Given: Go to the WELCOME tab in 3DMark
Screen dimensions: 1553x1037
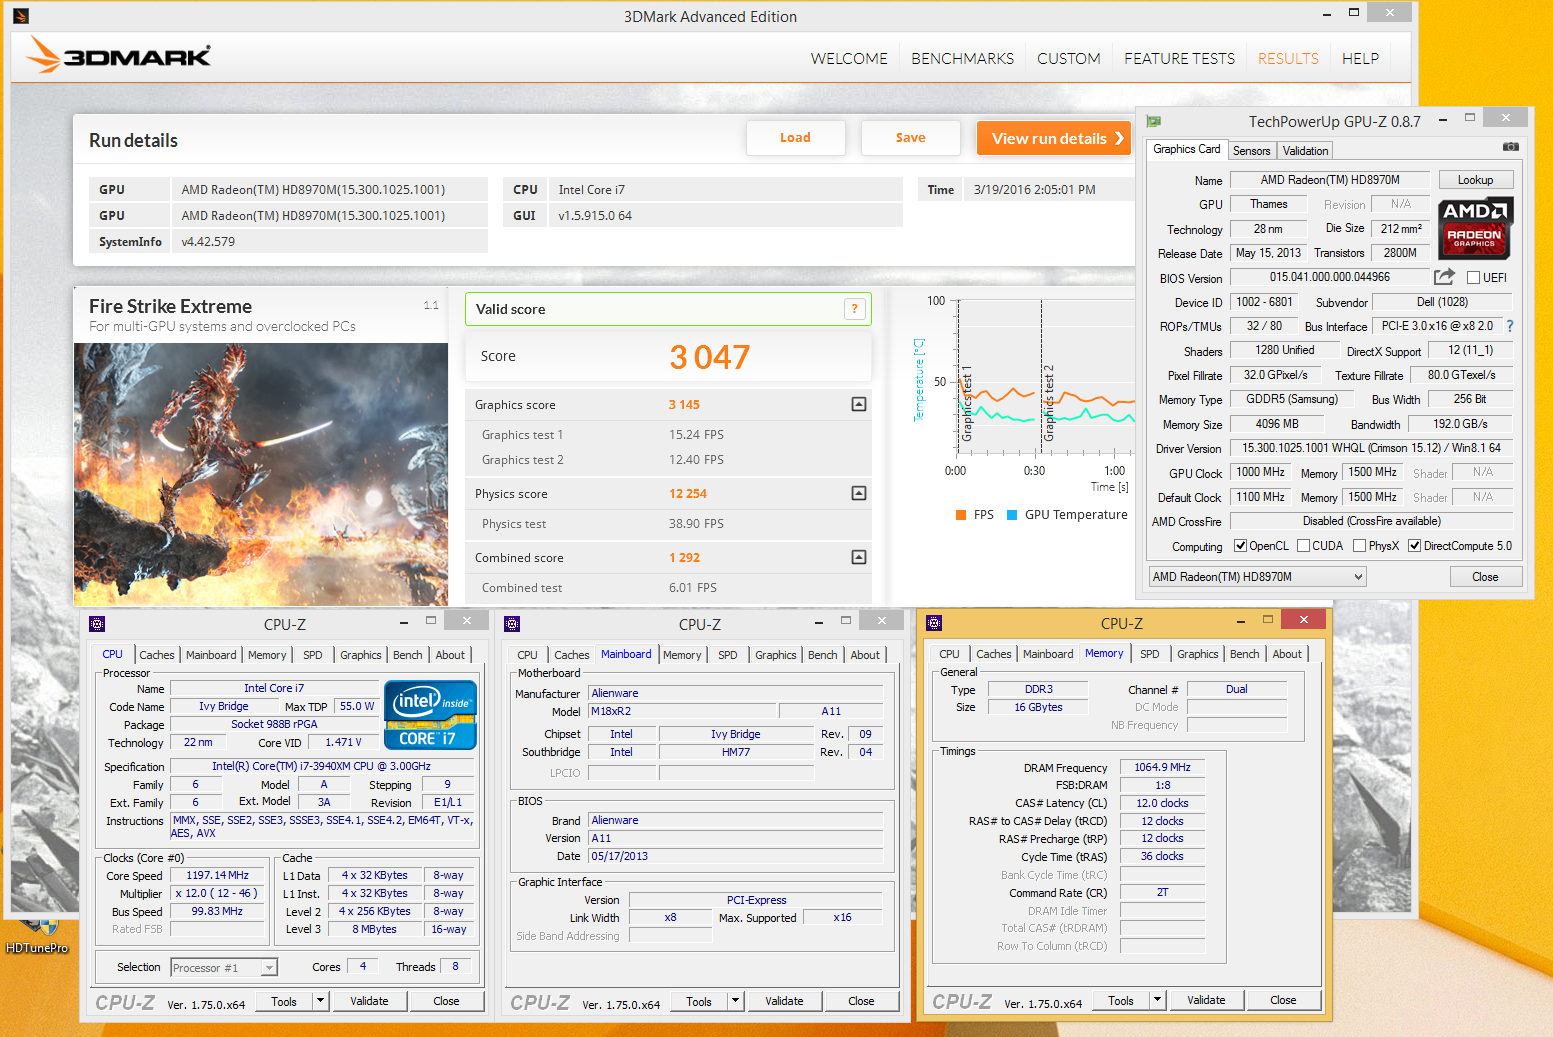Looking at the screenshot, I should point(849,59).
